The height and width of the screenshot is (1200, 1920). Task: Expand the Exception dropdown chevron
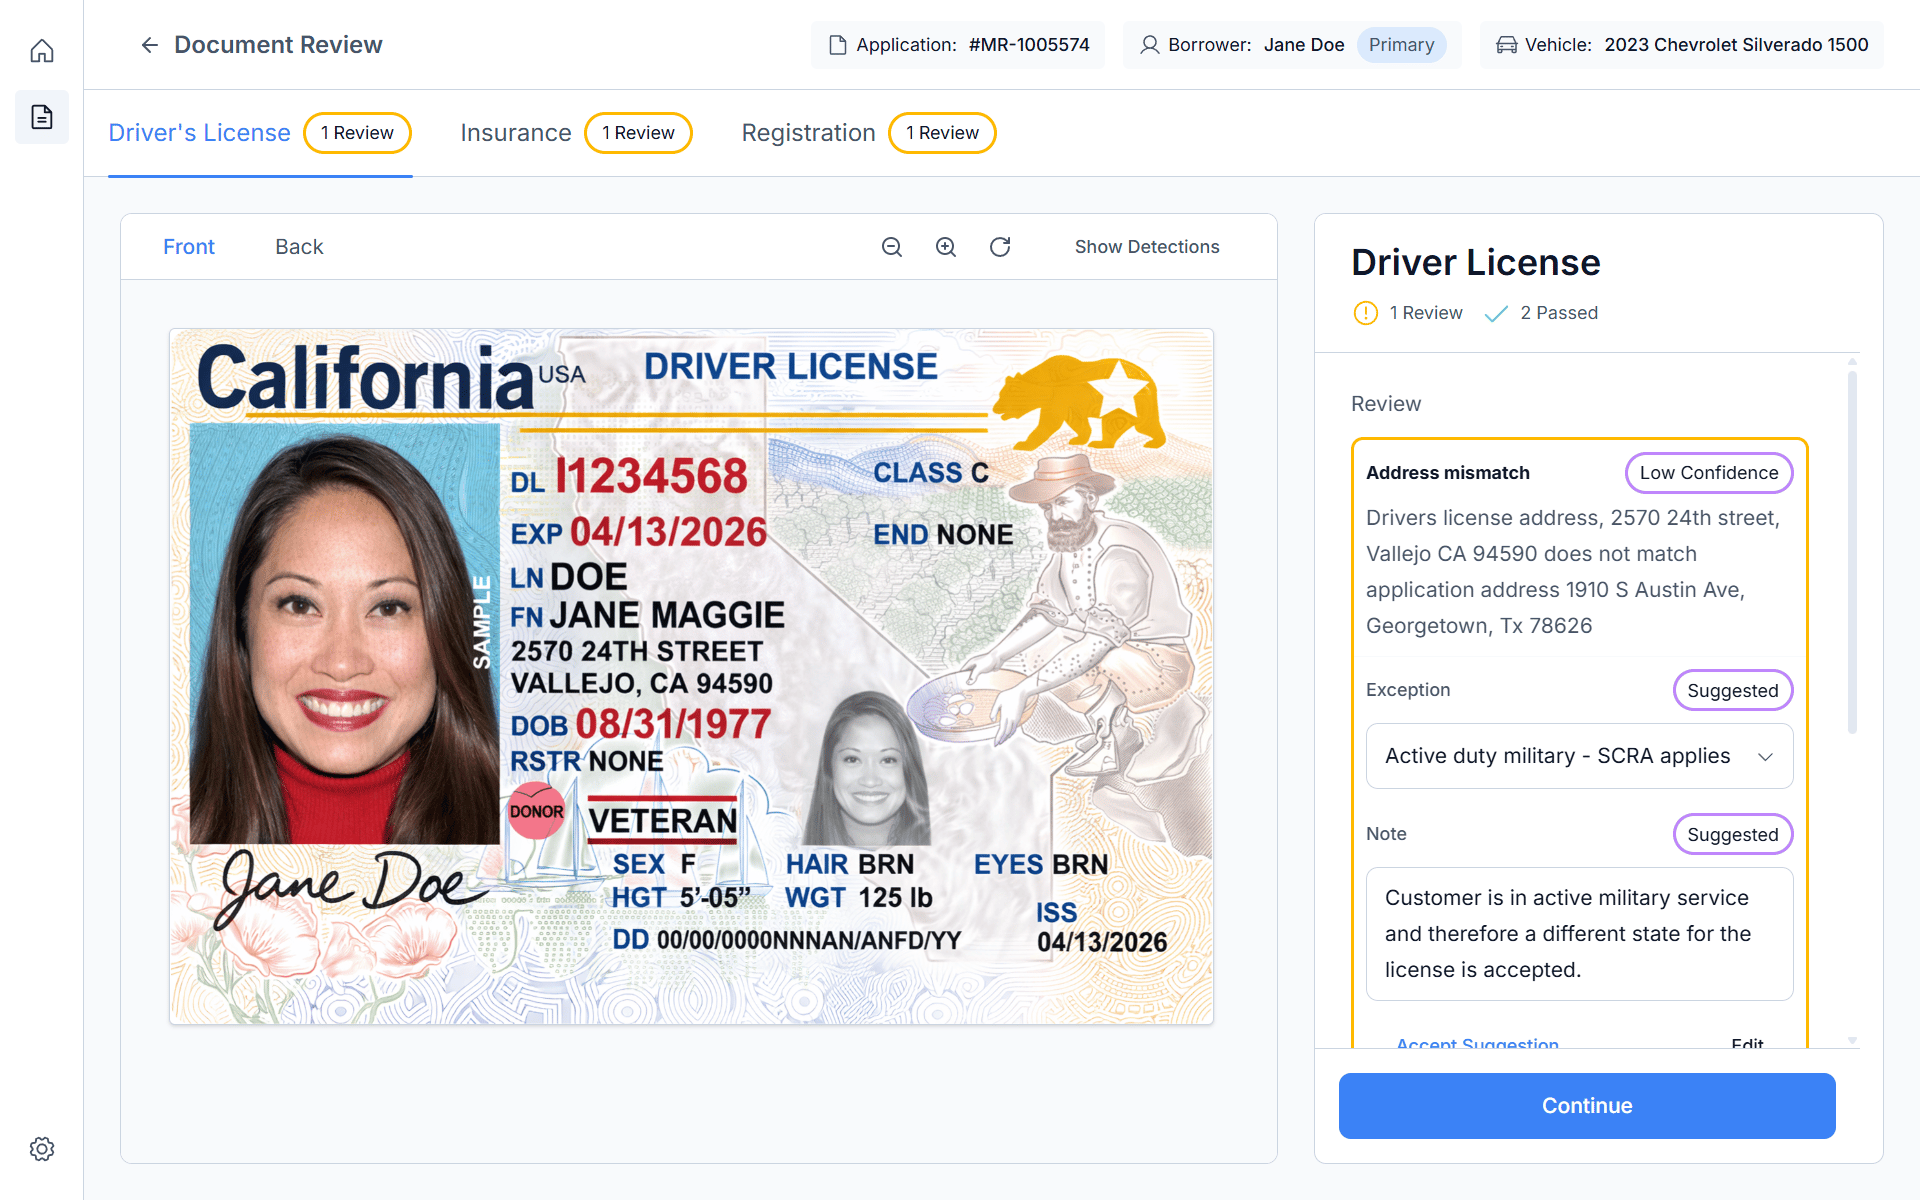[1766, 757]
